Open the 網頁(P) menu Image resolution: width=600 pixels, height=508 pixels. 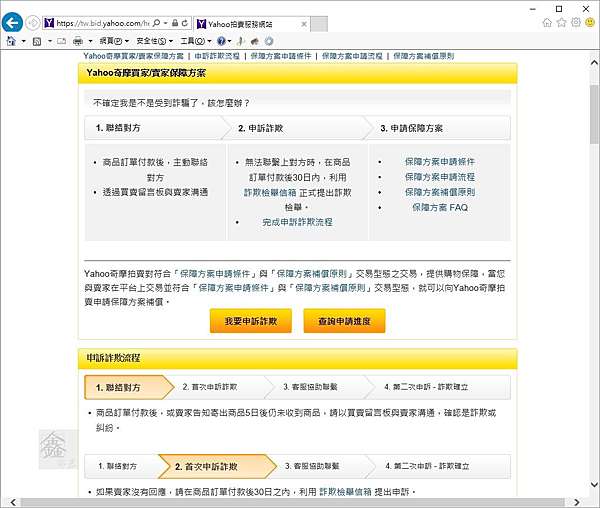coord(114,41)
